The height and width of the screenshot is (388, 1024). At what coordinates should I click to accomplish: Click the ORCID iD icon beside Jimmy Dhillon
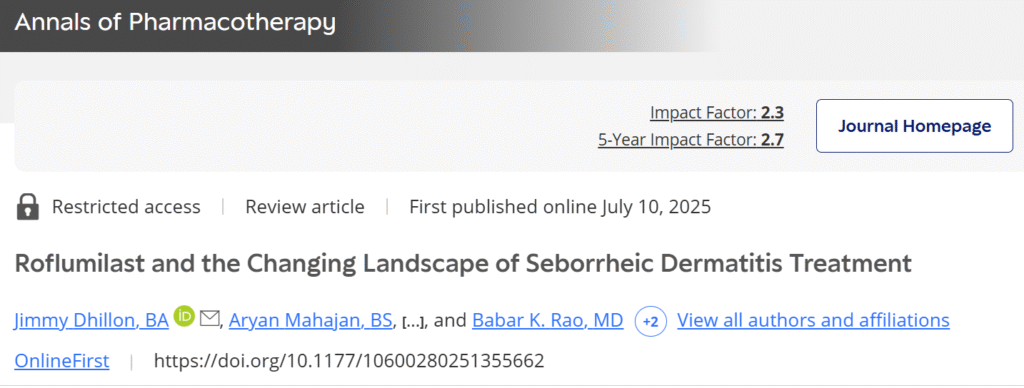(x=184, y=317)
